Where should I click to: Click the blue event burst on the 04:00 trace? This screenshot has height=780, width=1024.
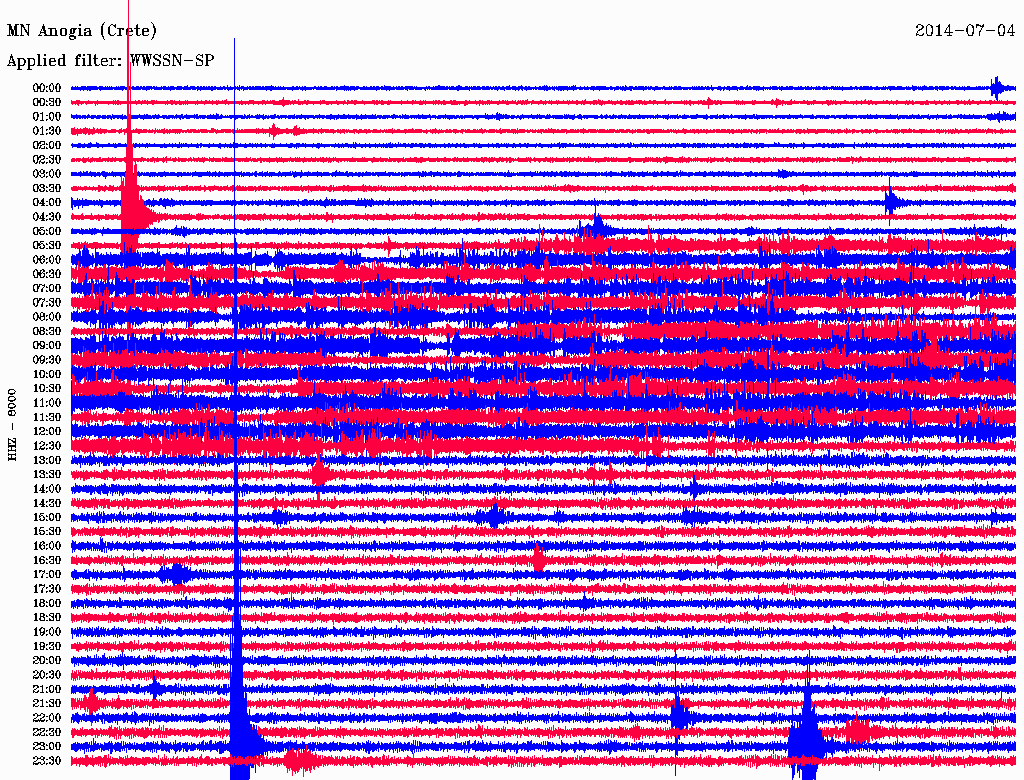[x=891, y=202]
